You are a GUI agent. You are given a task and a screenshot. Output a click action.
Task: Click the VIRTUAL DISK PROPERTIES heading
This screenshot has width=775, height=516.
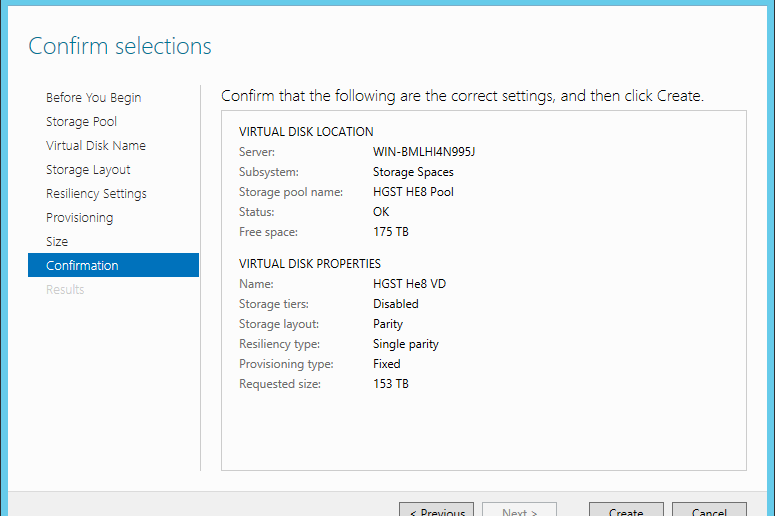[310, 264]
